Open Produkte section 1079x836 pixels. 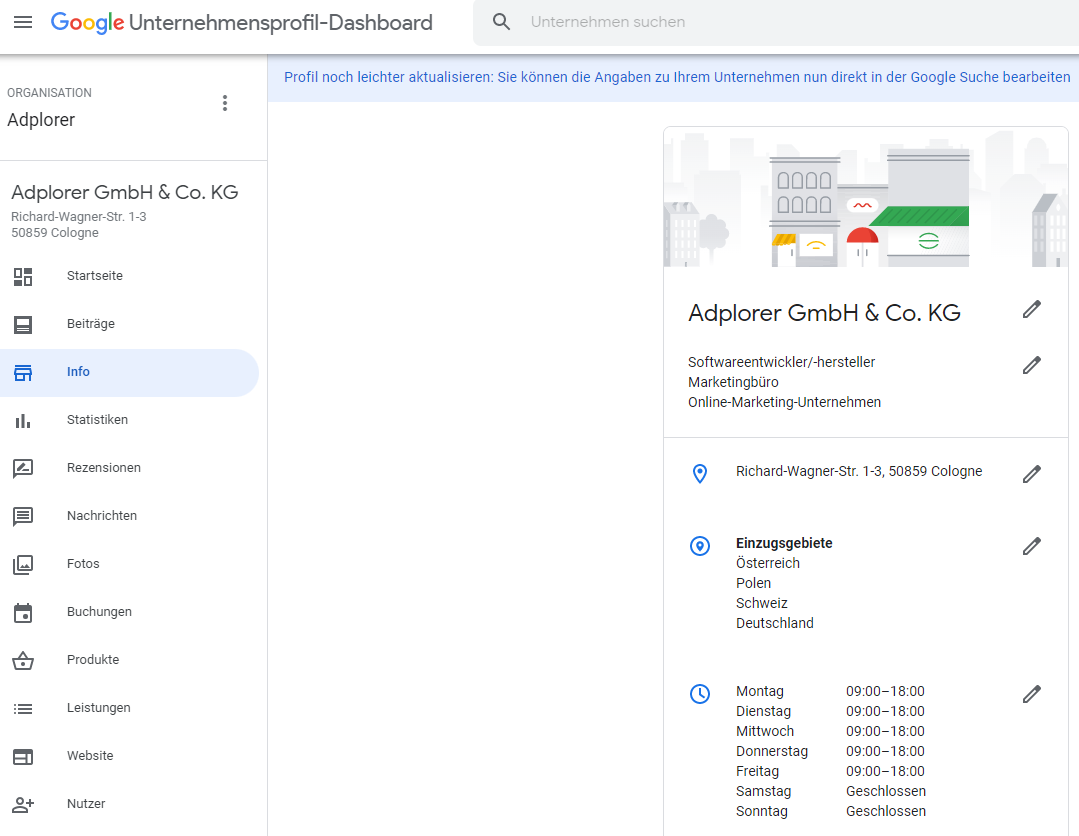coord(93,660)
